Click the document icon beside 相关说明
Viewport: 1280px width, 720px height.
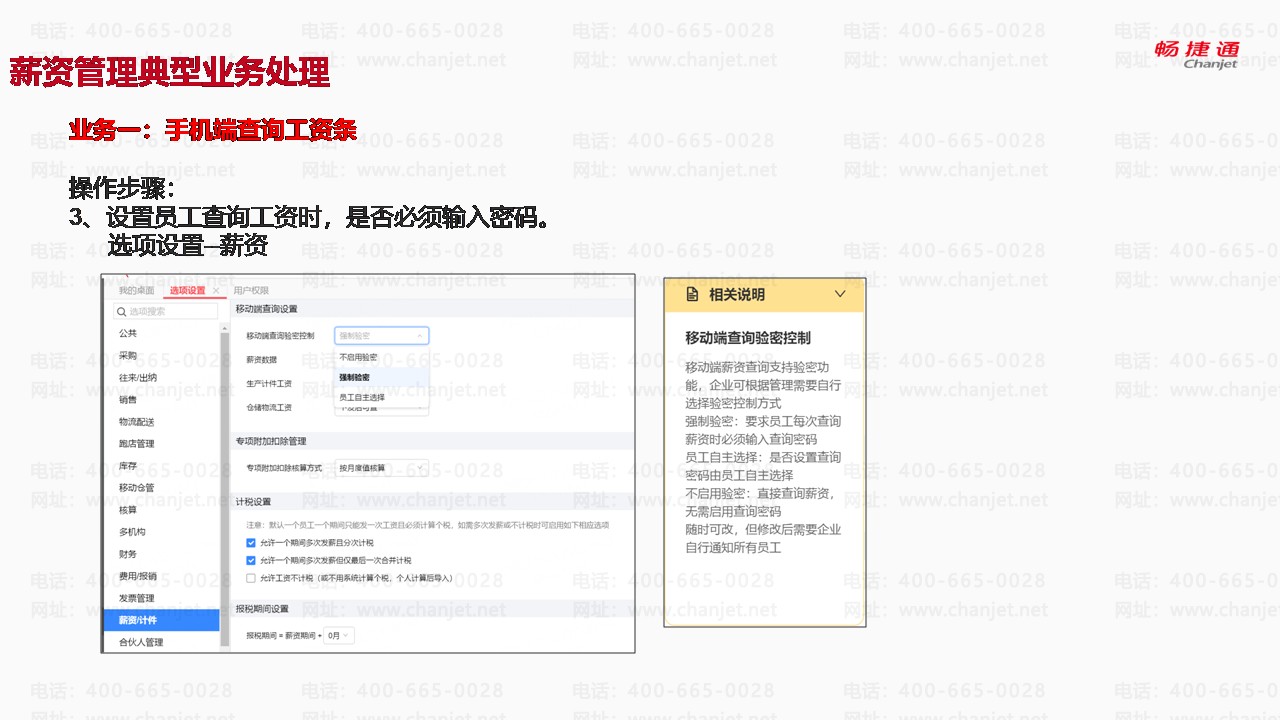coord(692,295)
